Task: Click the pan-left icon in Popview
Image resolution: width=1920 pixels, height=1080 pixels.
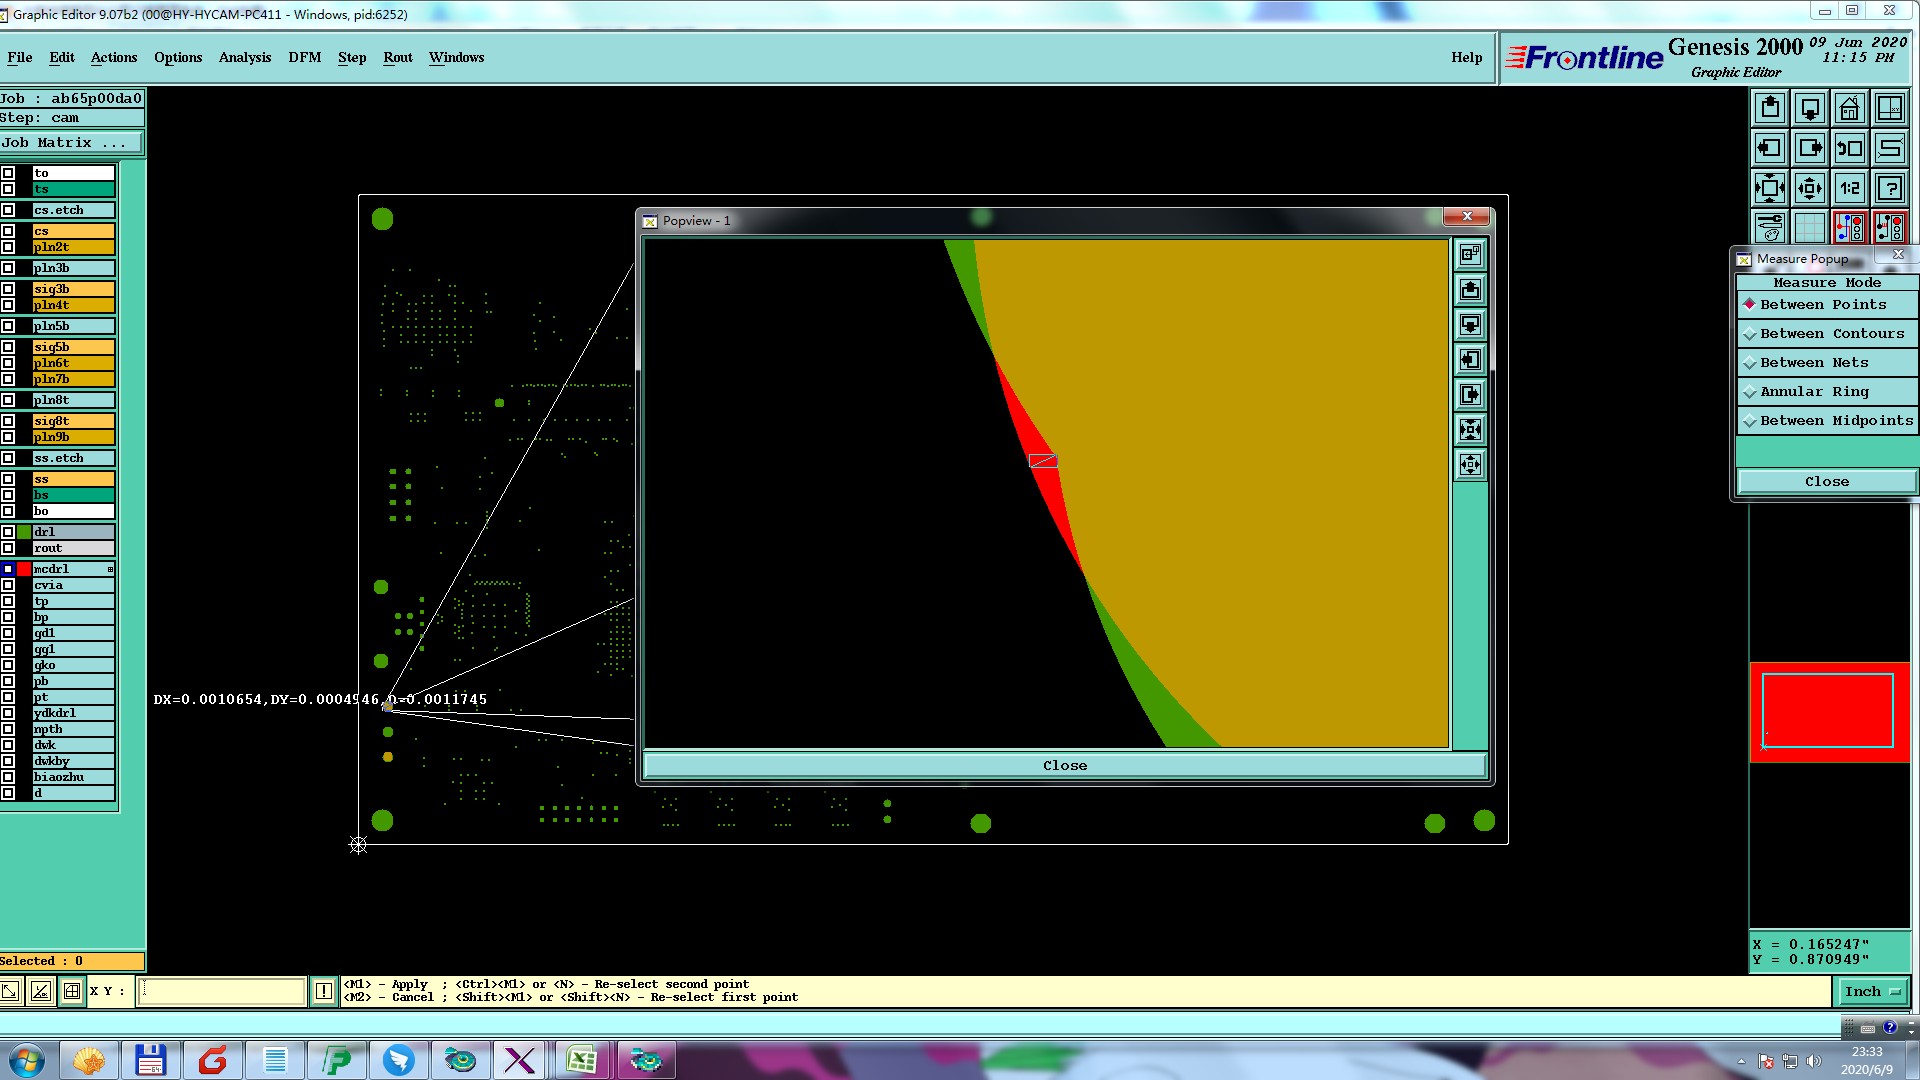Action: (1470, 359)
